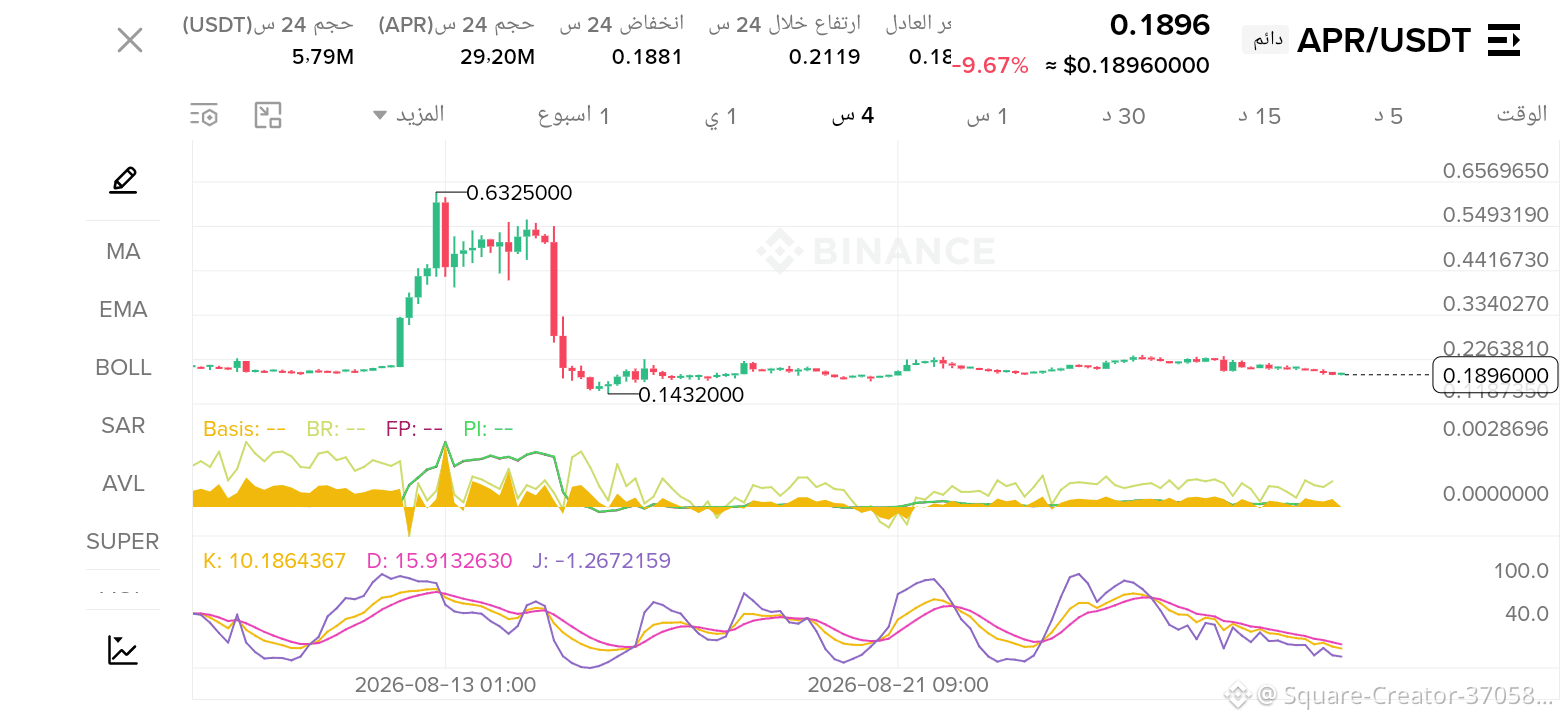Click the 24h low value 0.1881
Image resolution: width=1560 pixels, height=720 pixels.
[x=647, y=57]
